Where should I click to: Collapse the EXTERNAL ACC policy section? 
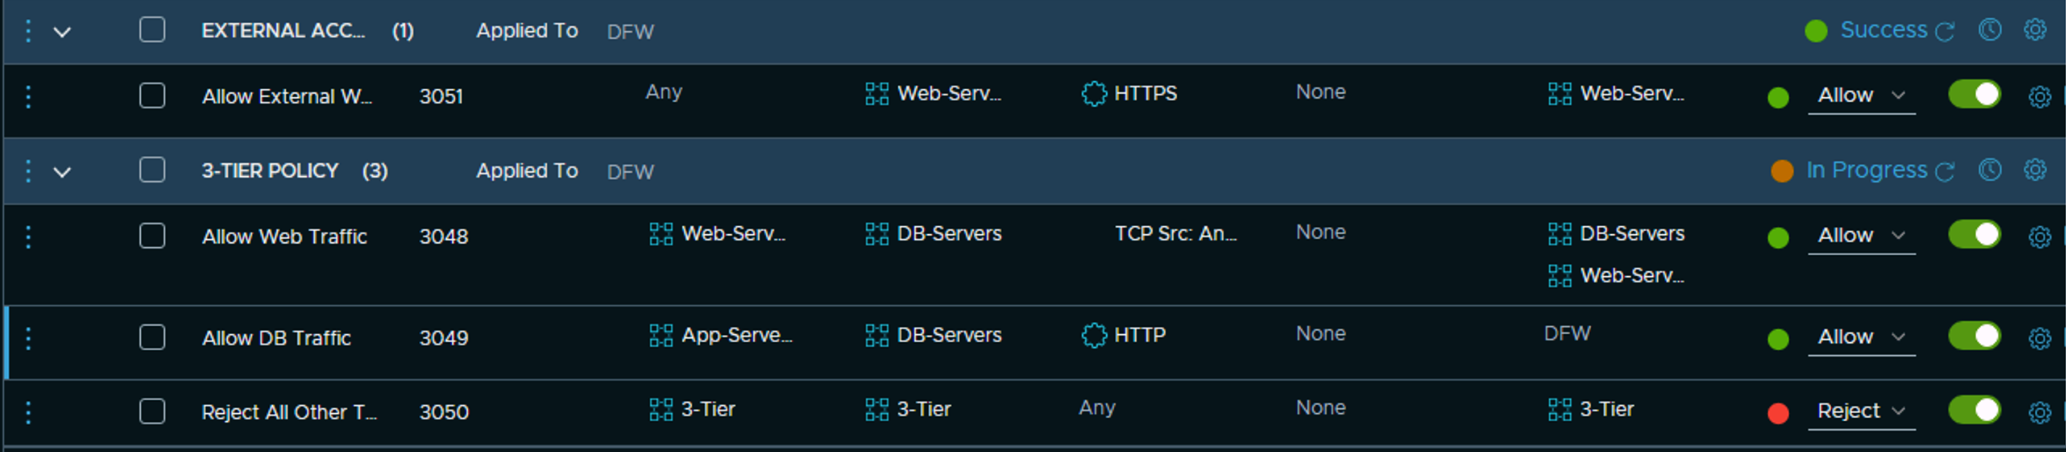click(x=62, y=32)
